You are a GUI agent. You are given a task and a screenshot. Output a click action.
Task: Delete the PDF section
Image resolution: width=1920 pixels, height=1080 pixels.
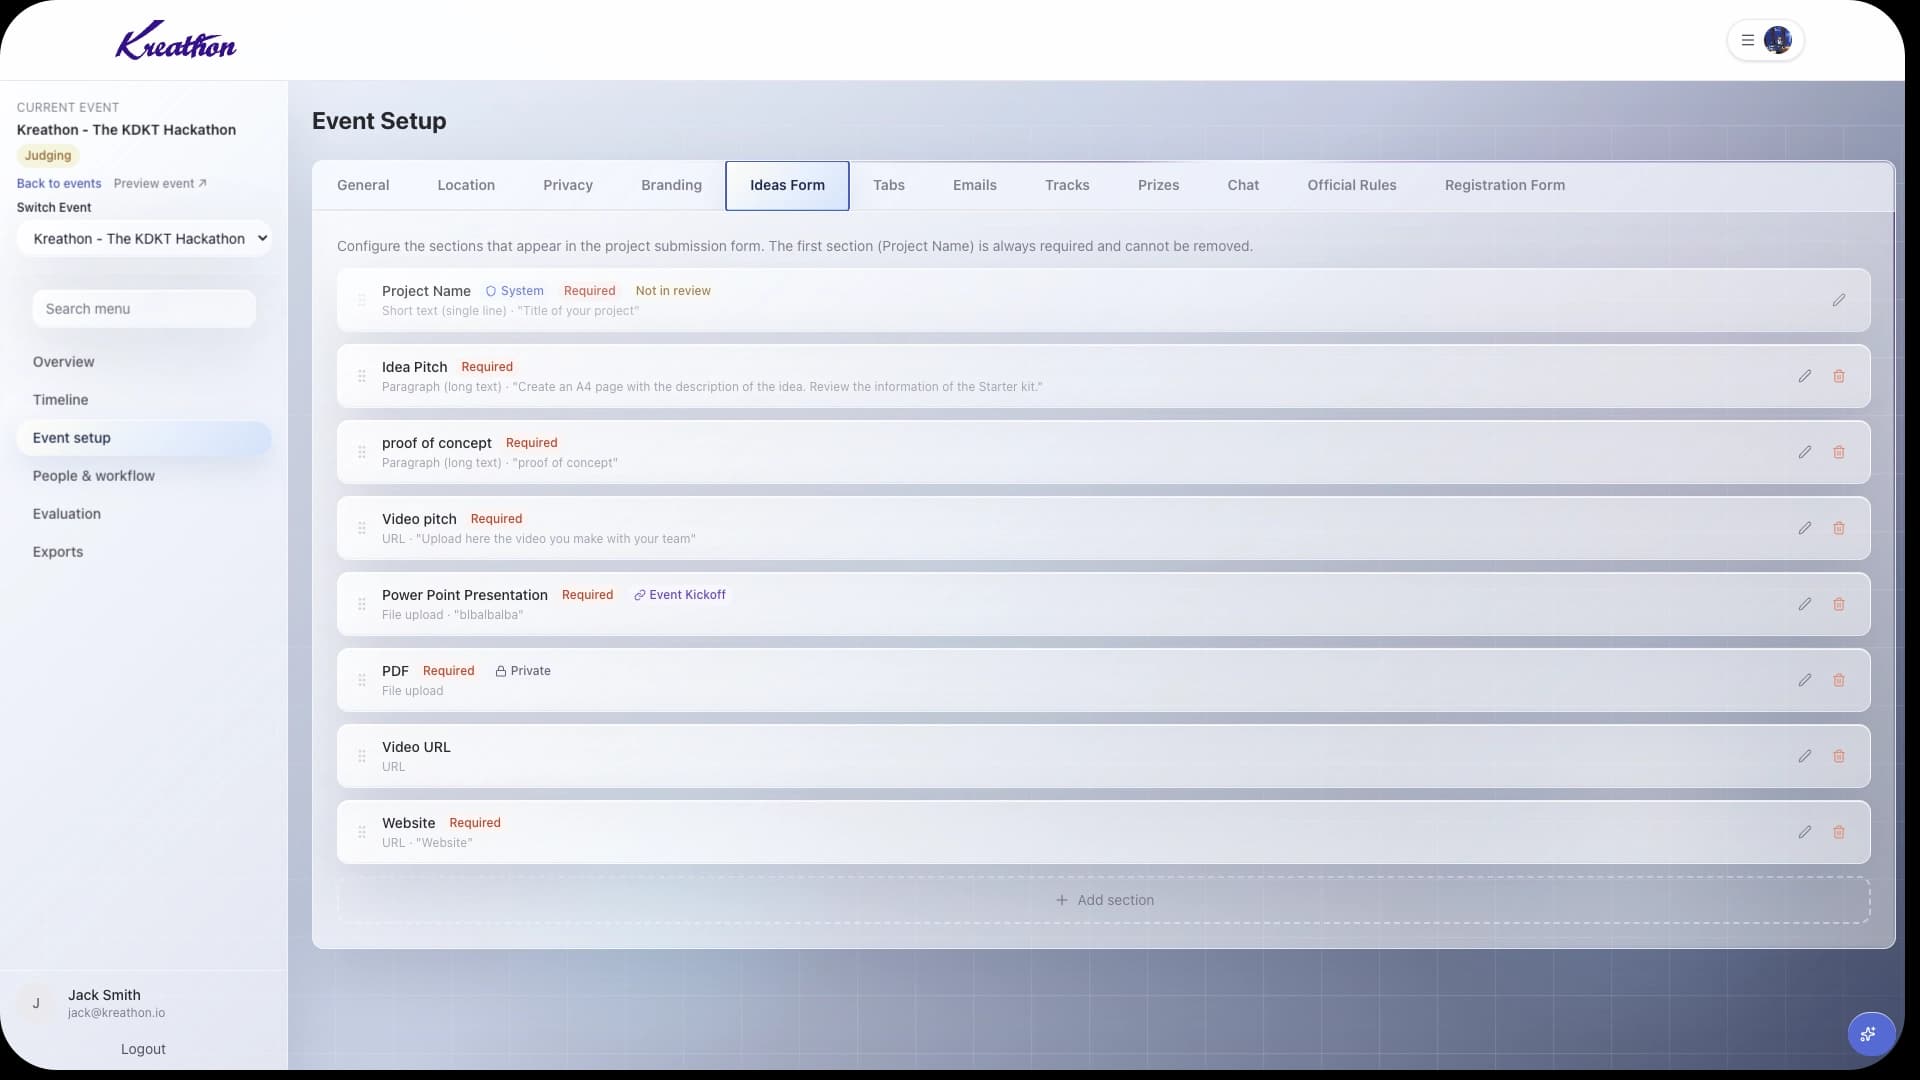click(x=1838, y=680)
